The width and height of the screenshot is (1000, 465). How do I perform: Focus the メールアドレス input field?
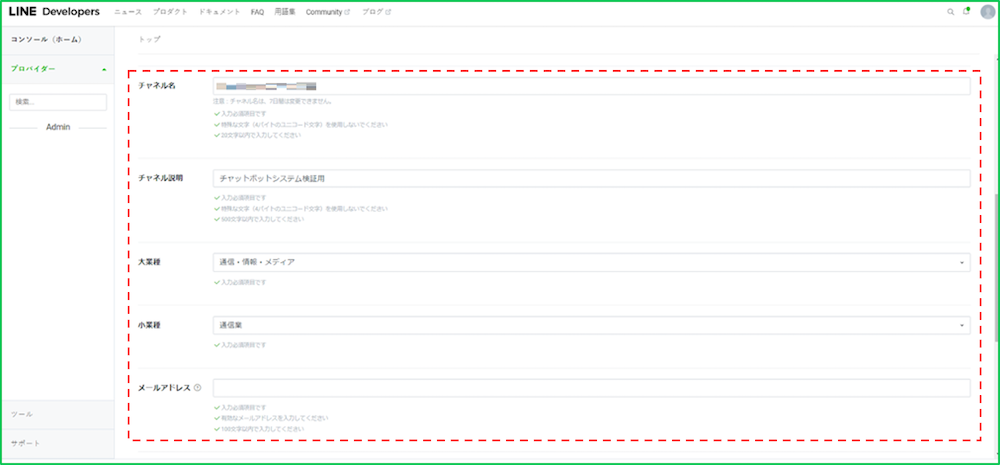(591, 388)
